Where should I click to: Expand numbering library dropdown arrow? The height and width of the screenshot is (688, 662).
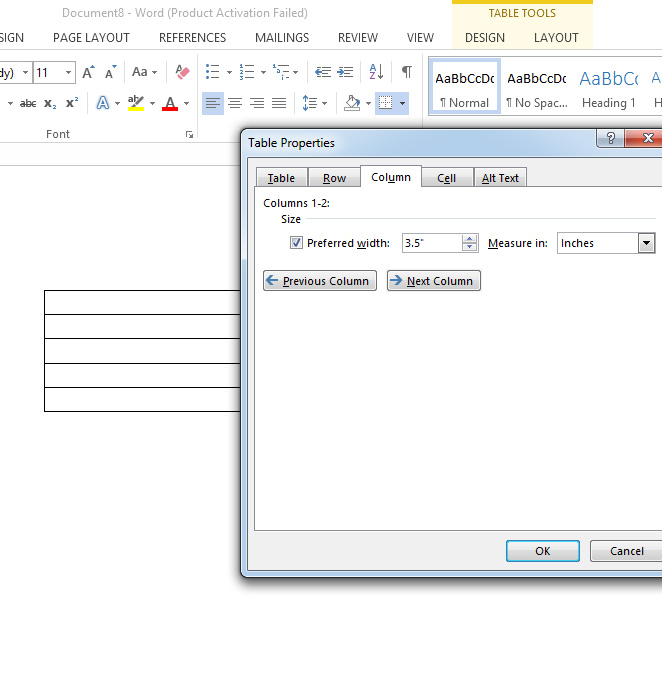tap(263, 72)
